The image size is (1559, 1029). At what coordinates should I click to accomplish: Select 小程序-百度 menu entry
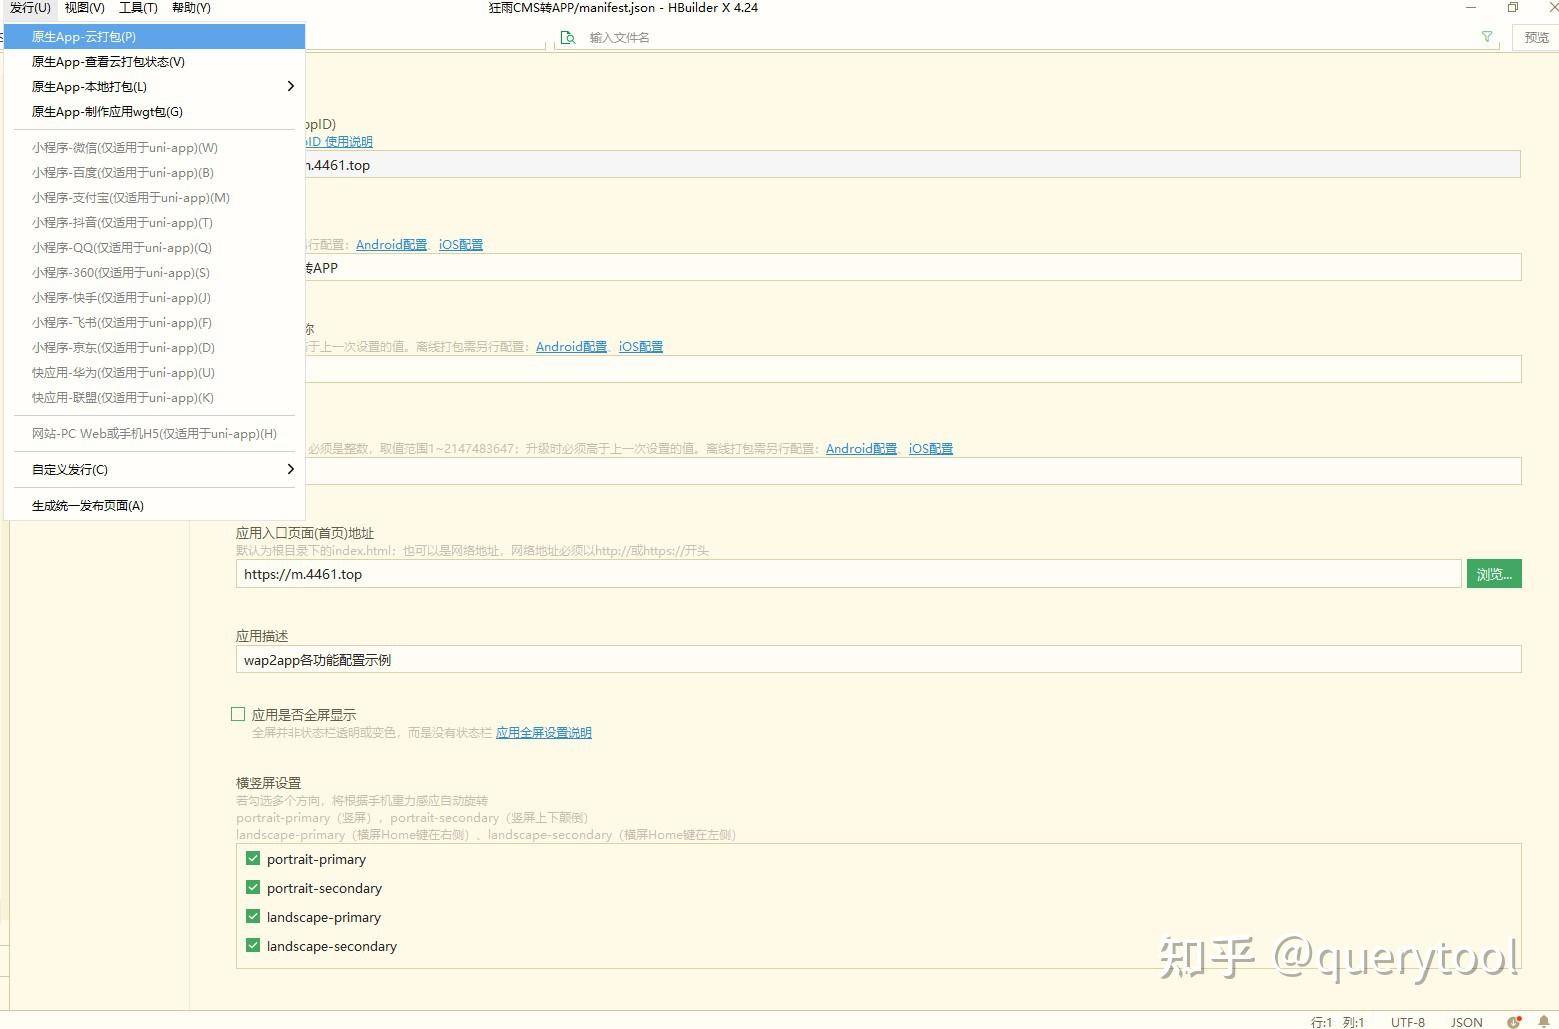point(155,173)
